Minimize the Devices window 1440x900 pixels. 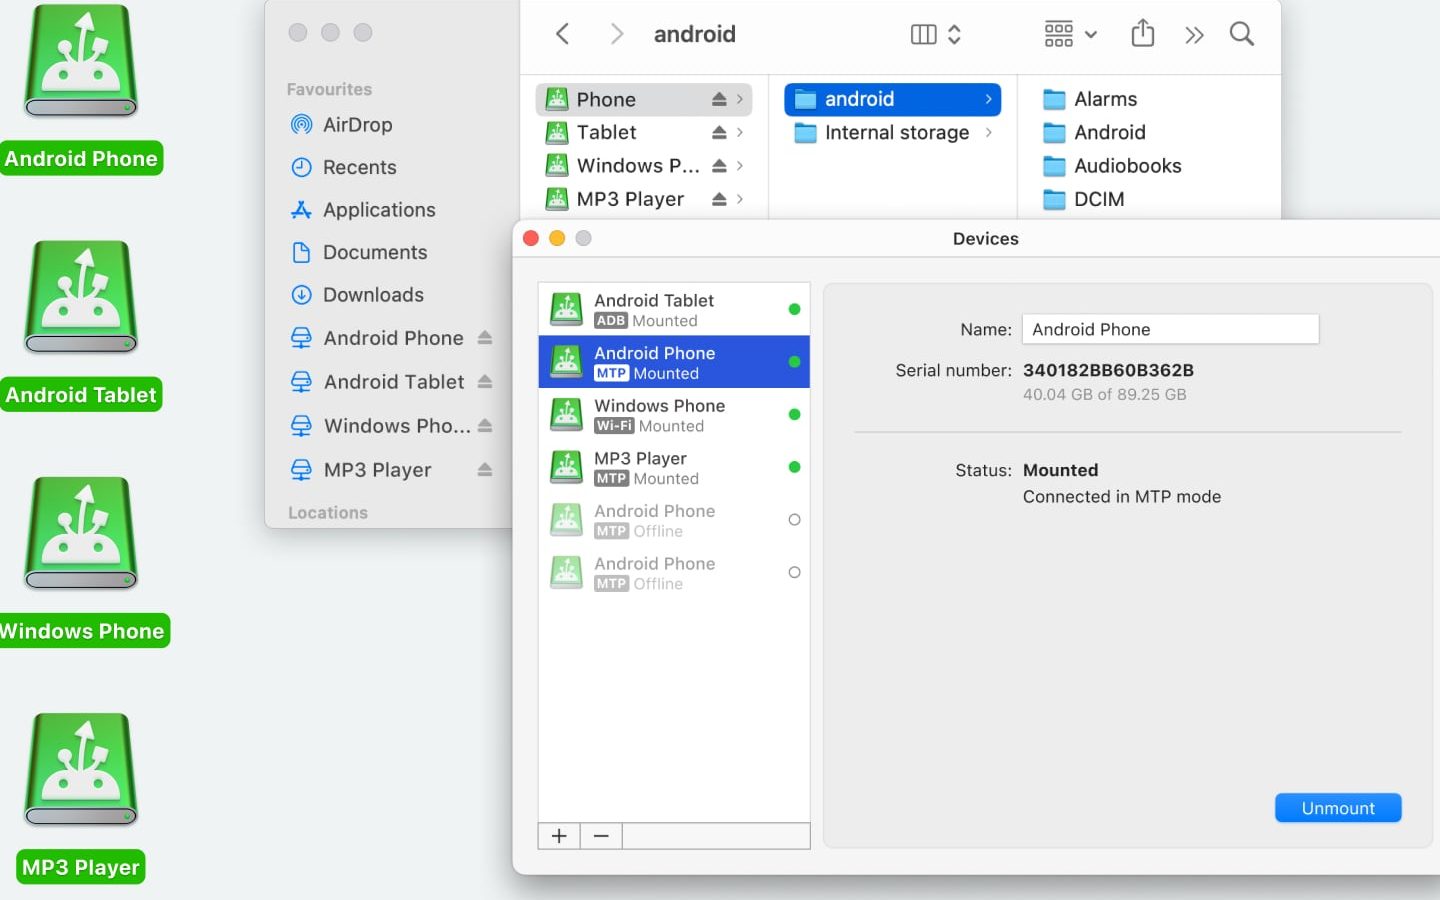point(557,238)
